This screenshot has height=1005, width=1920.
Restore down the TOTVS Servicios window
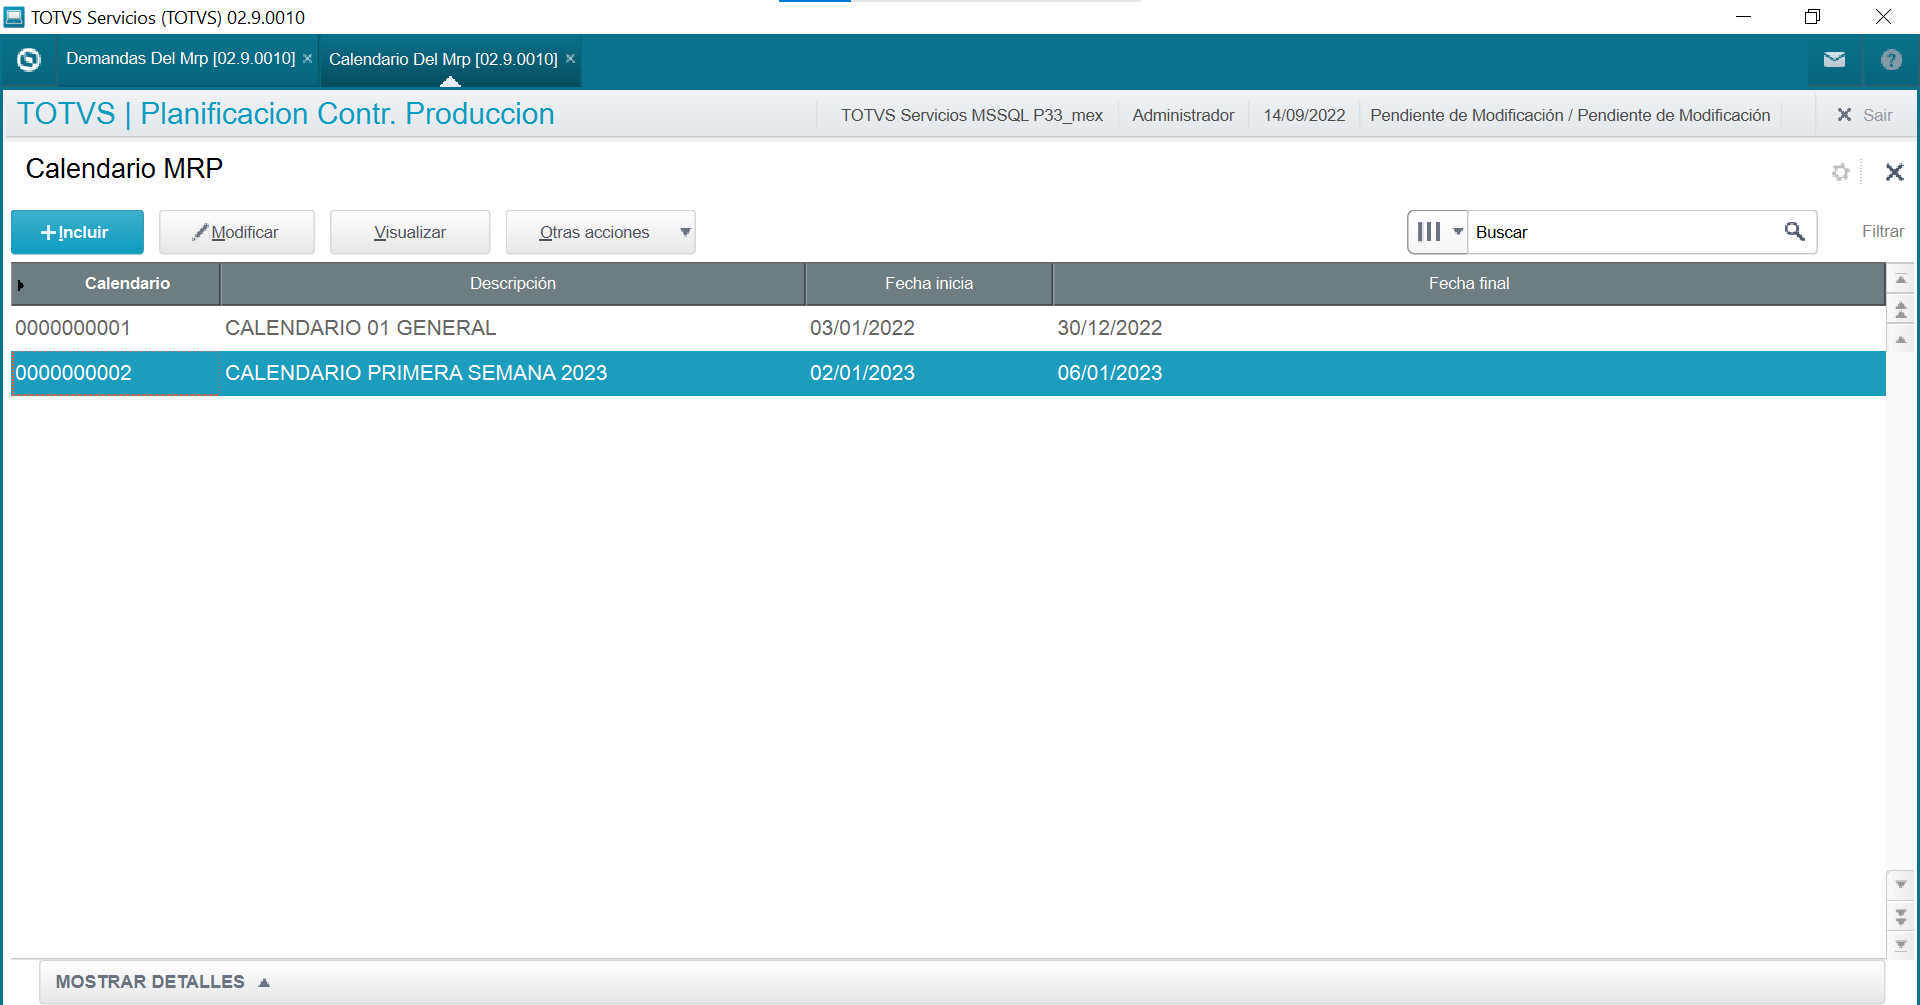tap(1812, 17)
